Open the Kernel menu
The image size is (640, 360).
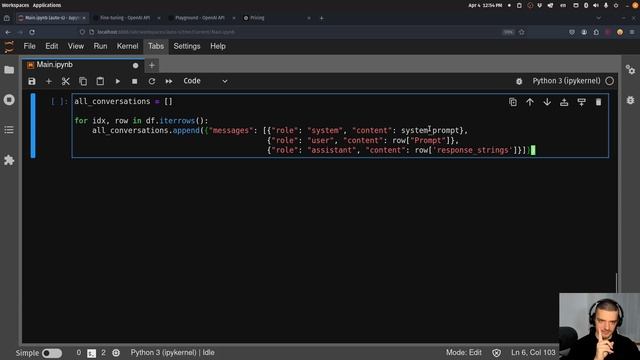(127, 46)
